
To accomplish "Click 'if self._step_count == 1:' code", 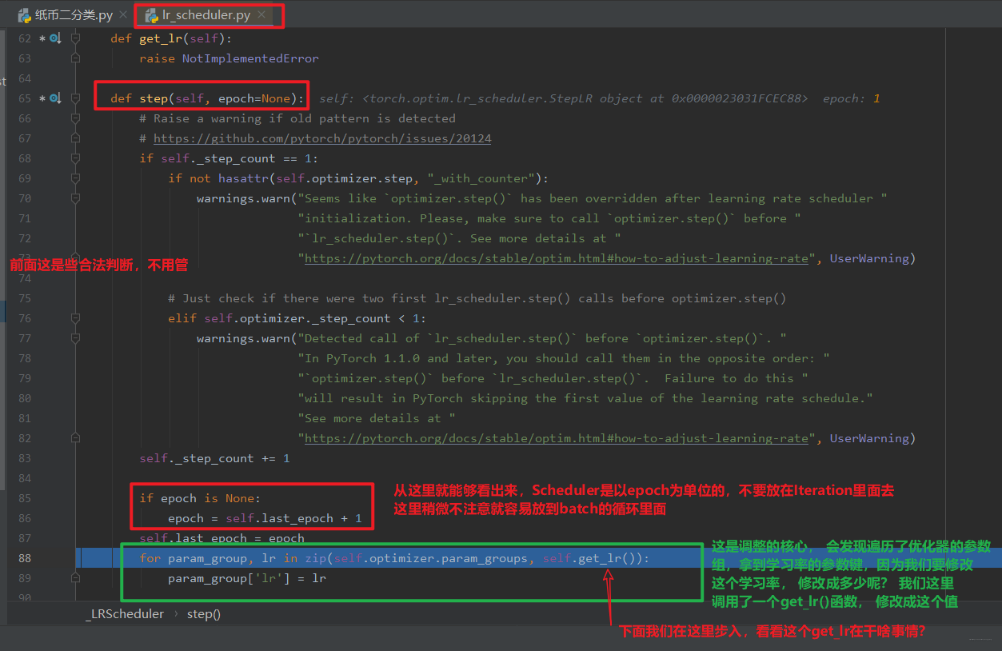I will click(x=228, y=158).
